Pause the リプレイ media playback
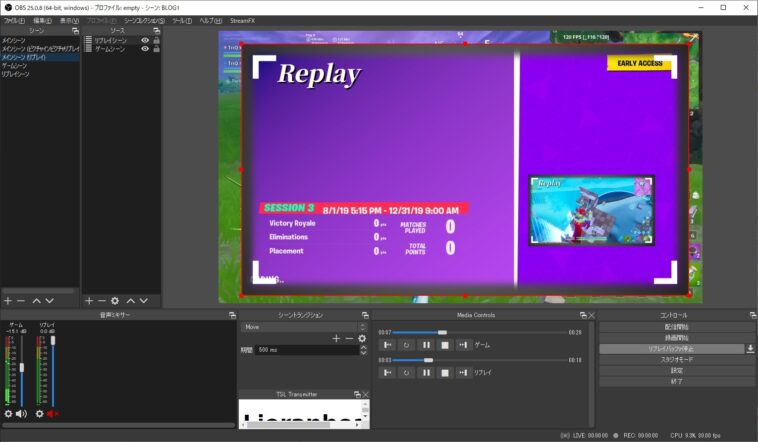This screenshot has height=442, width=758. coord(426,372)
